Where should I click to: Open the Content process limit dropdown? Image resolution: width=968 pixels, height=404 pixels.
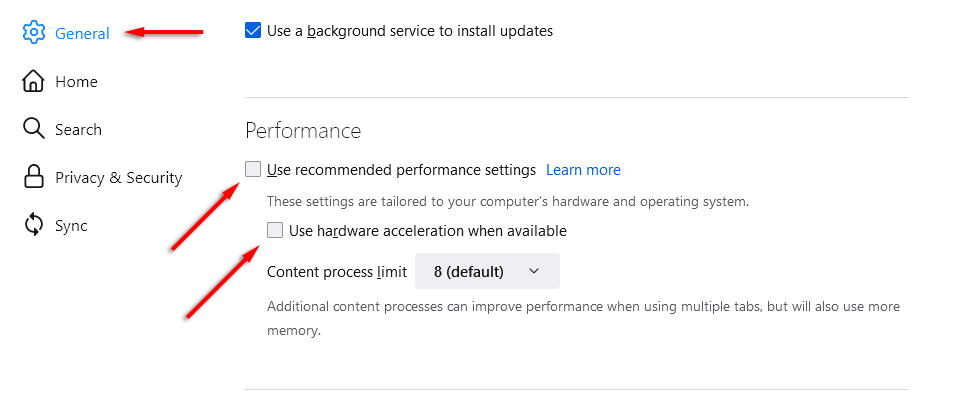point(487,271)
